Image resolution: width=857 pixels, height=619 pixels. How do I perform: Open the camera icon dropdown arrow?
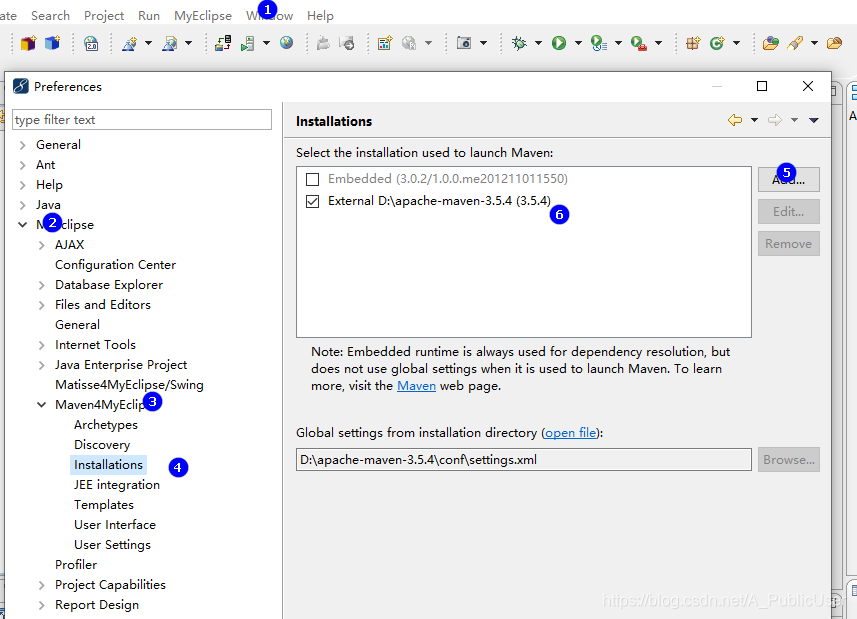coord(484,43)
